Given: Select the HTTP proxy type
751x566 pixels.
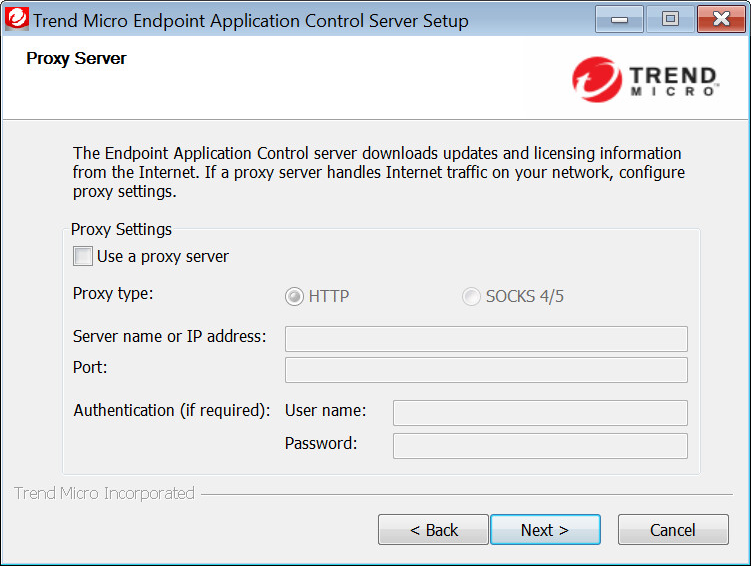Looking at the screenshot, I should point(294,297).
